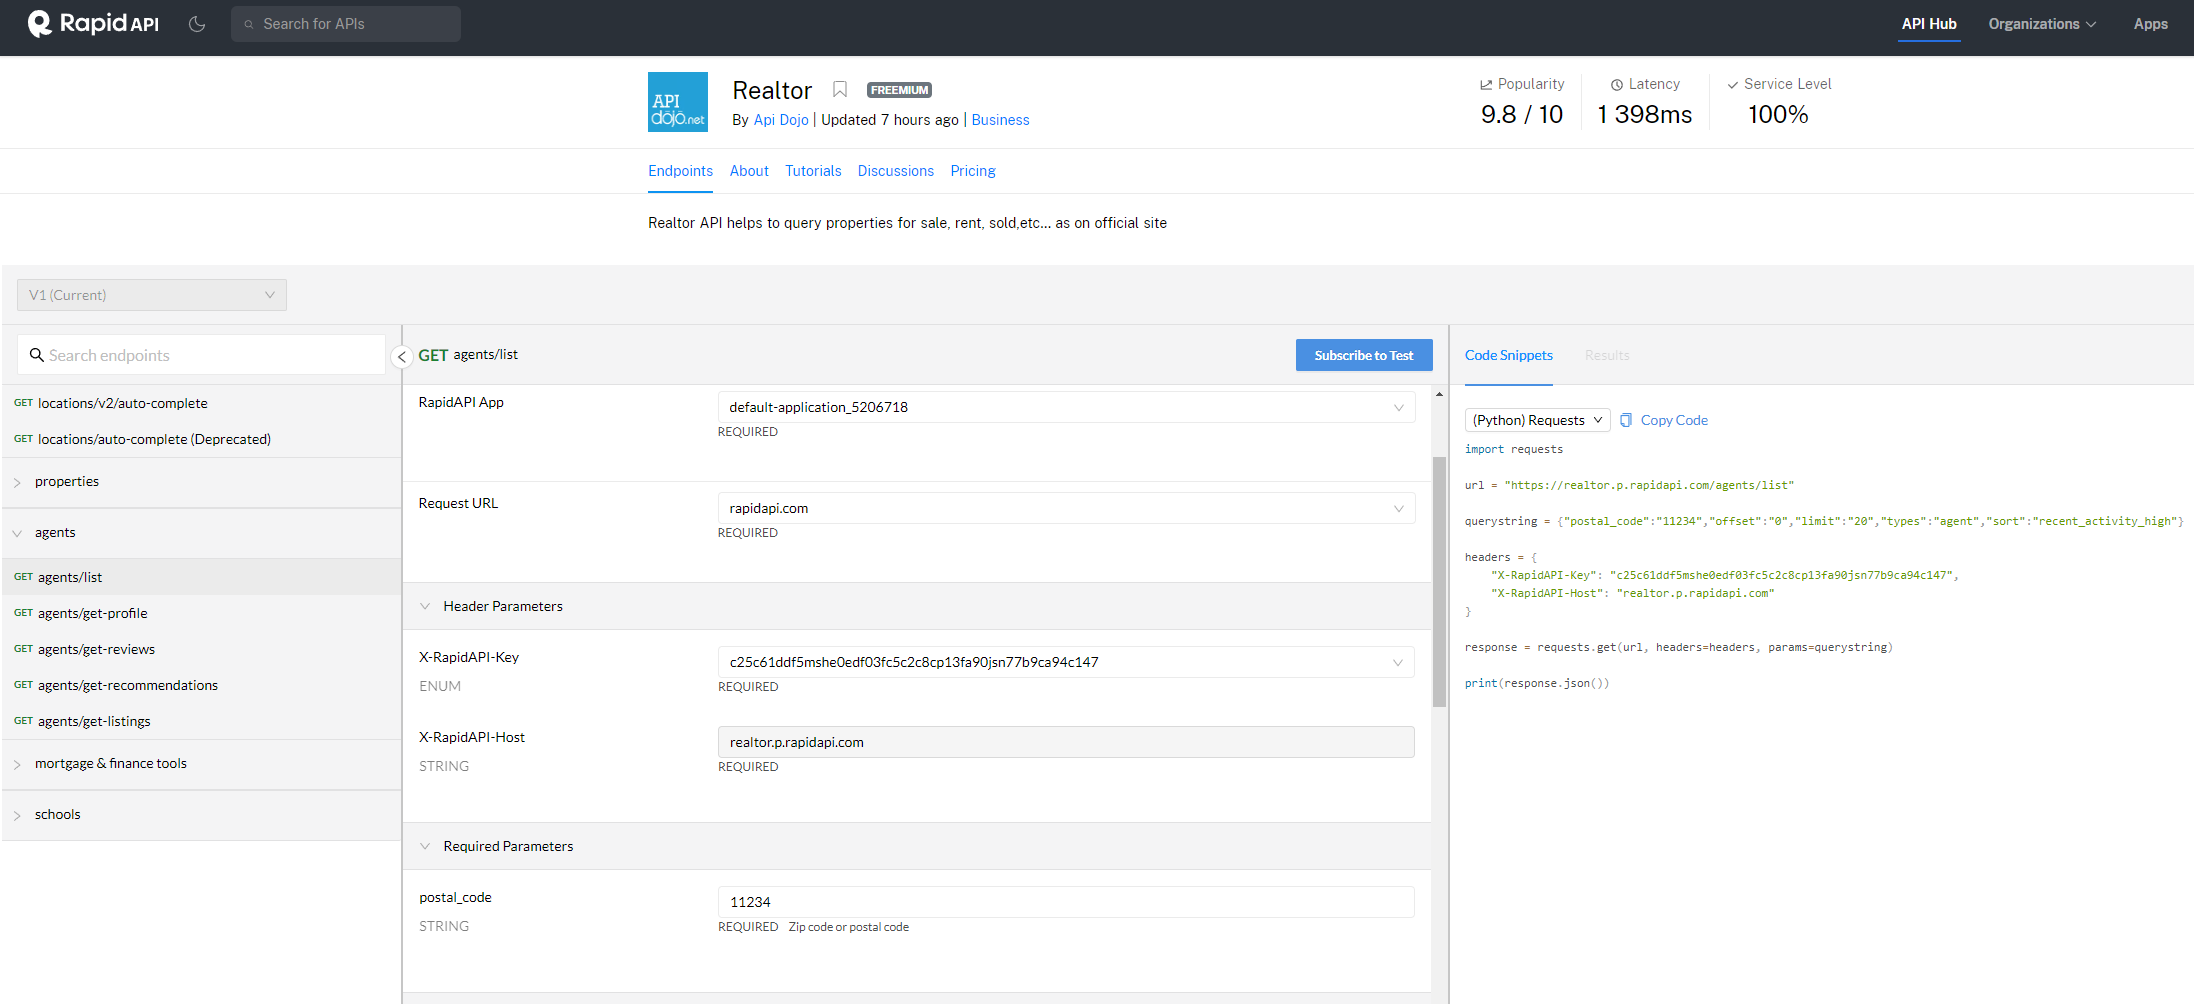Click the API Dojo logo thumbnail
The width and height of the screenshot is (2194, 1004).
click(678, 102)
